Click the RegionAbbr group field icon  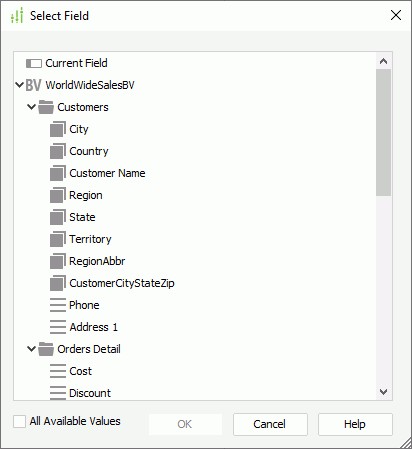click(x=58, y=261)
